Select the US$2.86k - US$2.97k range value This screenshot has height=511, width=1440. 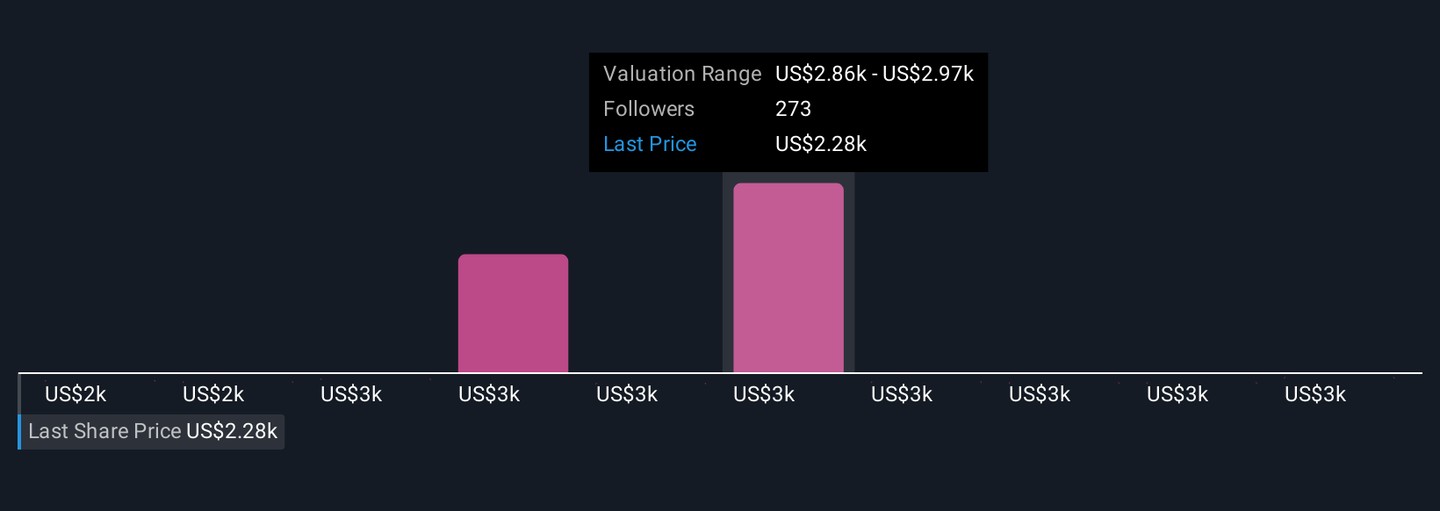(x=874, y=74)
